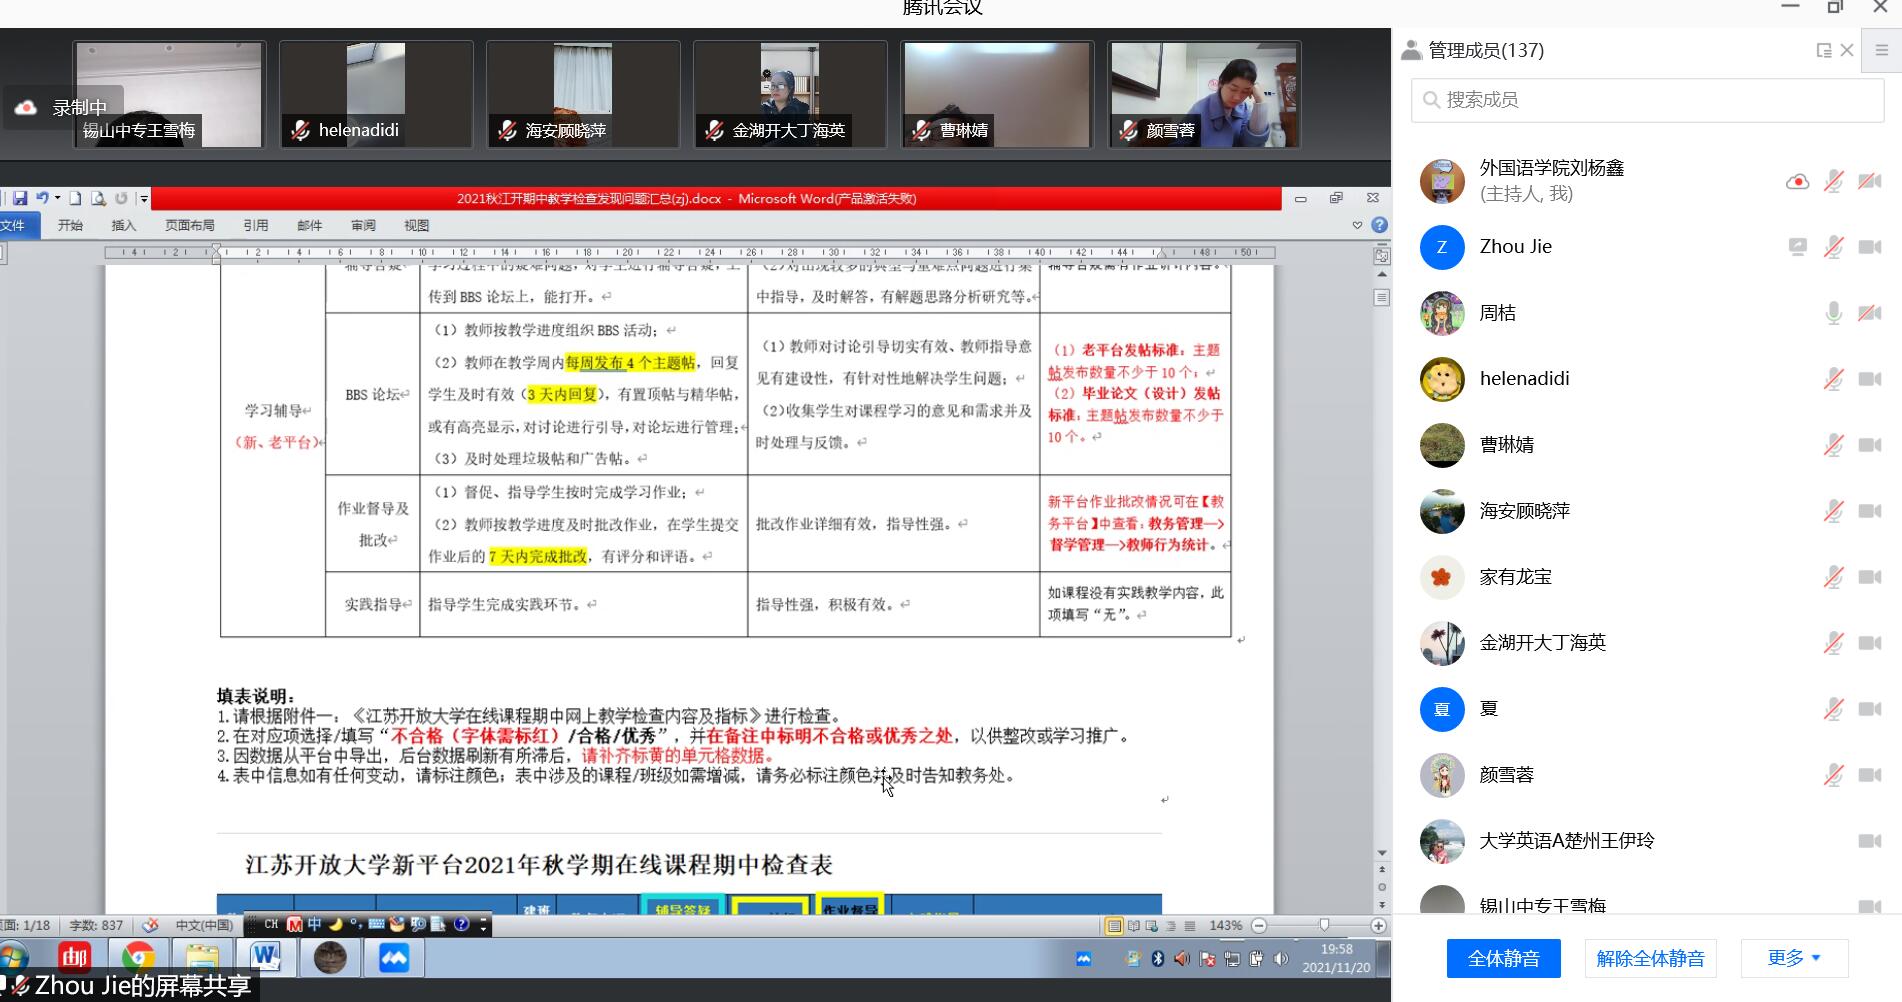Click the Undo arrow in Word toolbar

[42, 198]
